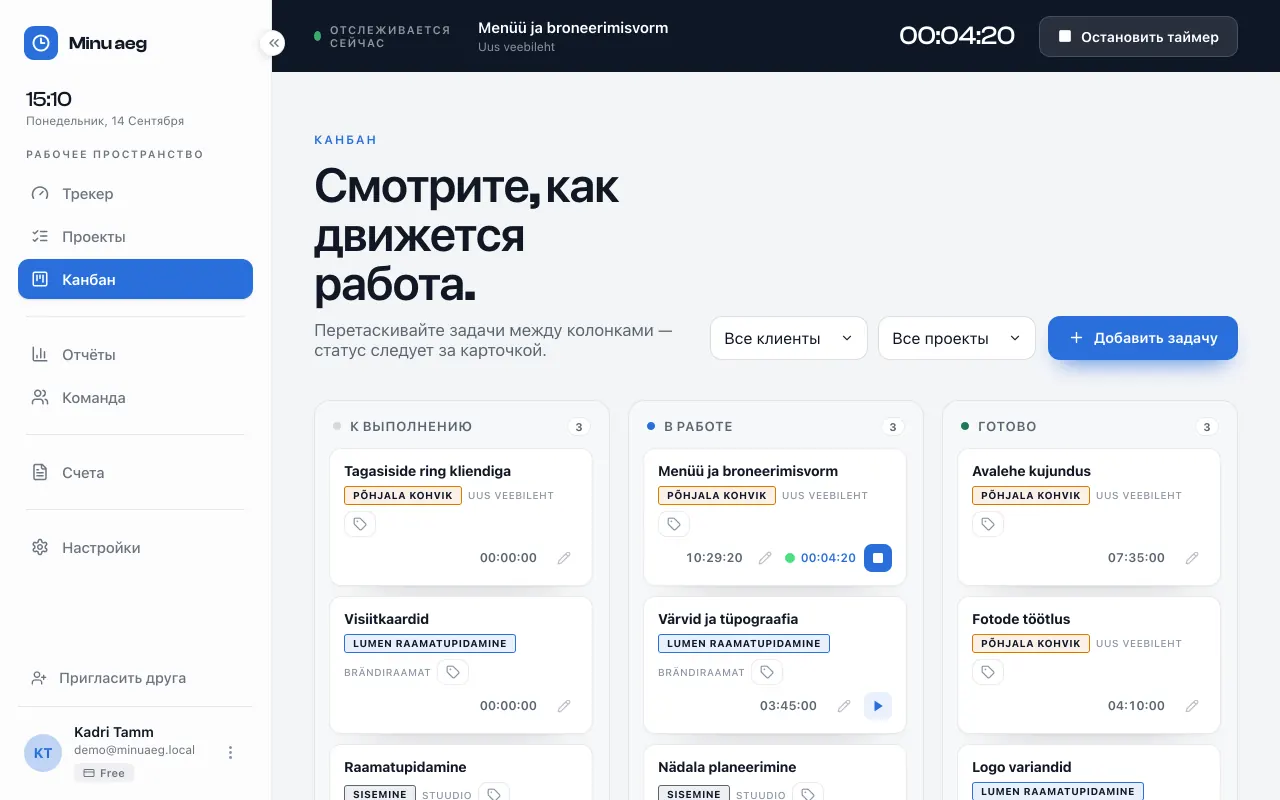This screenshot has width=1280, height=800.
Task: Edit time pencil on Visiitkaardid card
Action: pos(564,706)
